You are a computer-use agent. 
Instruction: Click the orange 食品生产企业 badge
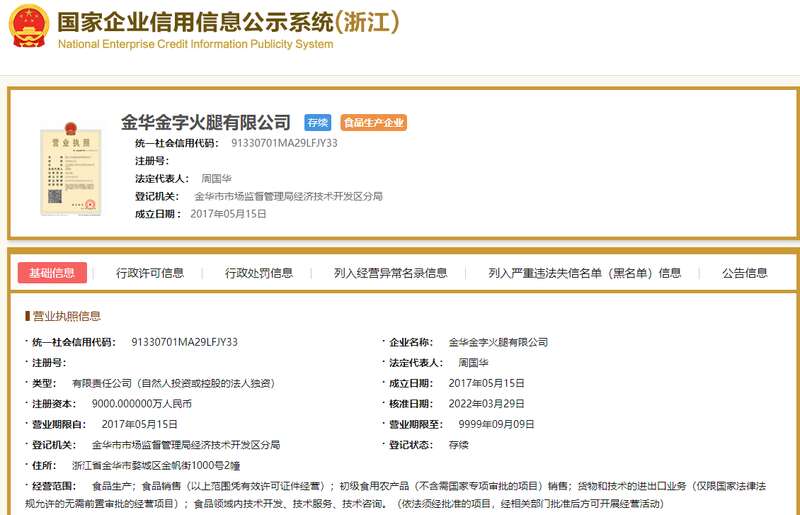(x=373, y=122)
